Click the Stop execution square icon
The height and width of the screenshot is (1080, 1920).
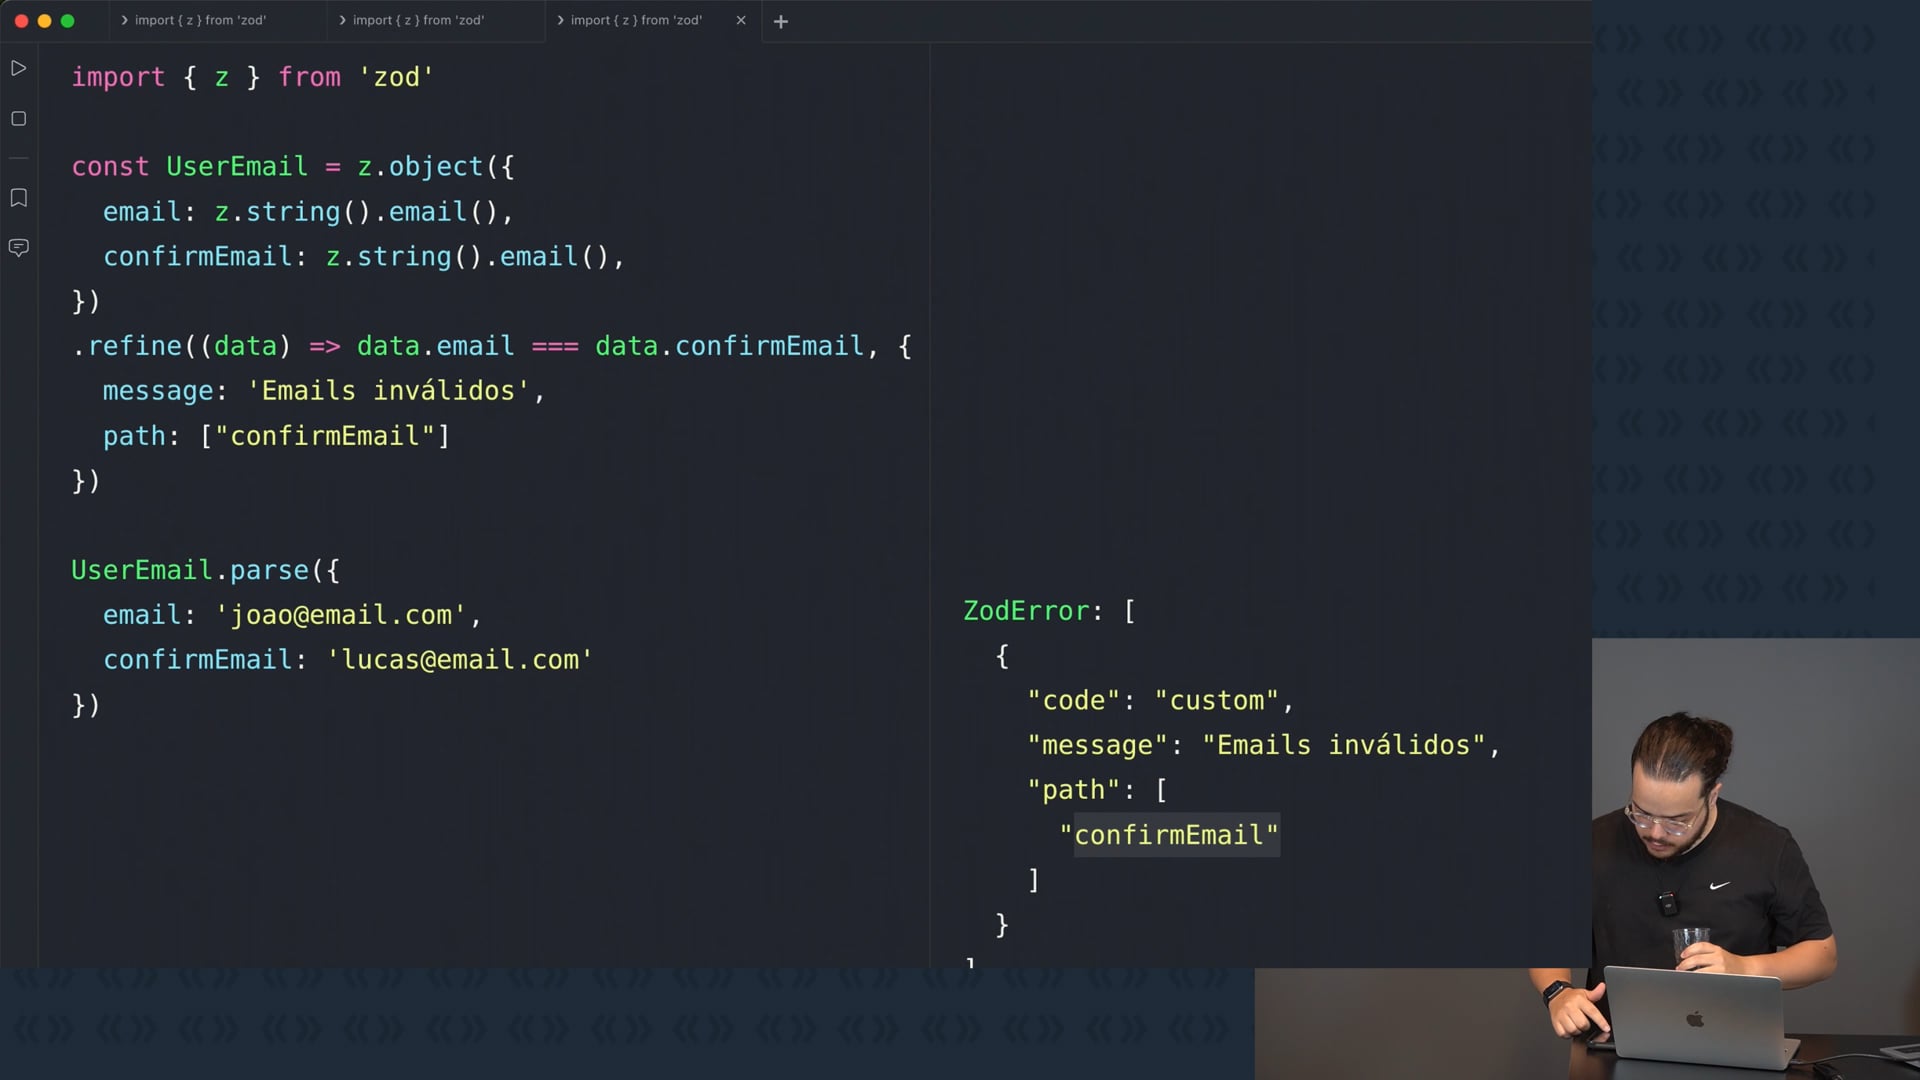[x=18, y=119]
